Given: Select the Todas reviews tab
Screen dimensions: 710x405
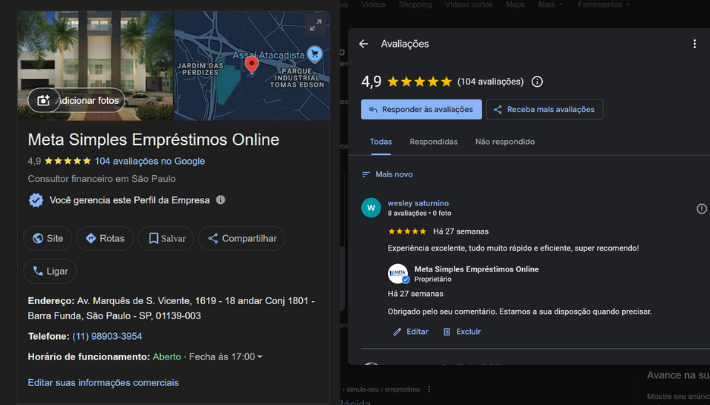Looking at the screenshot, I should click(381, 142).
